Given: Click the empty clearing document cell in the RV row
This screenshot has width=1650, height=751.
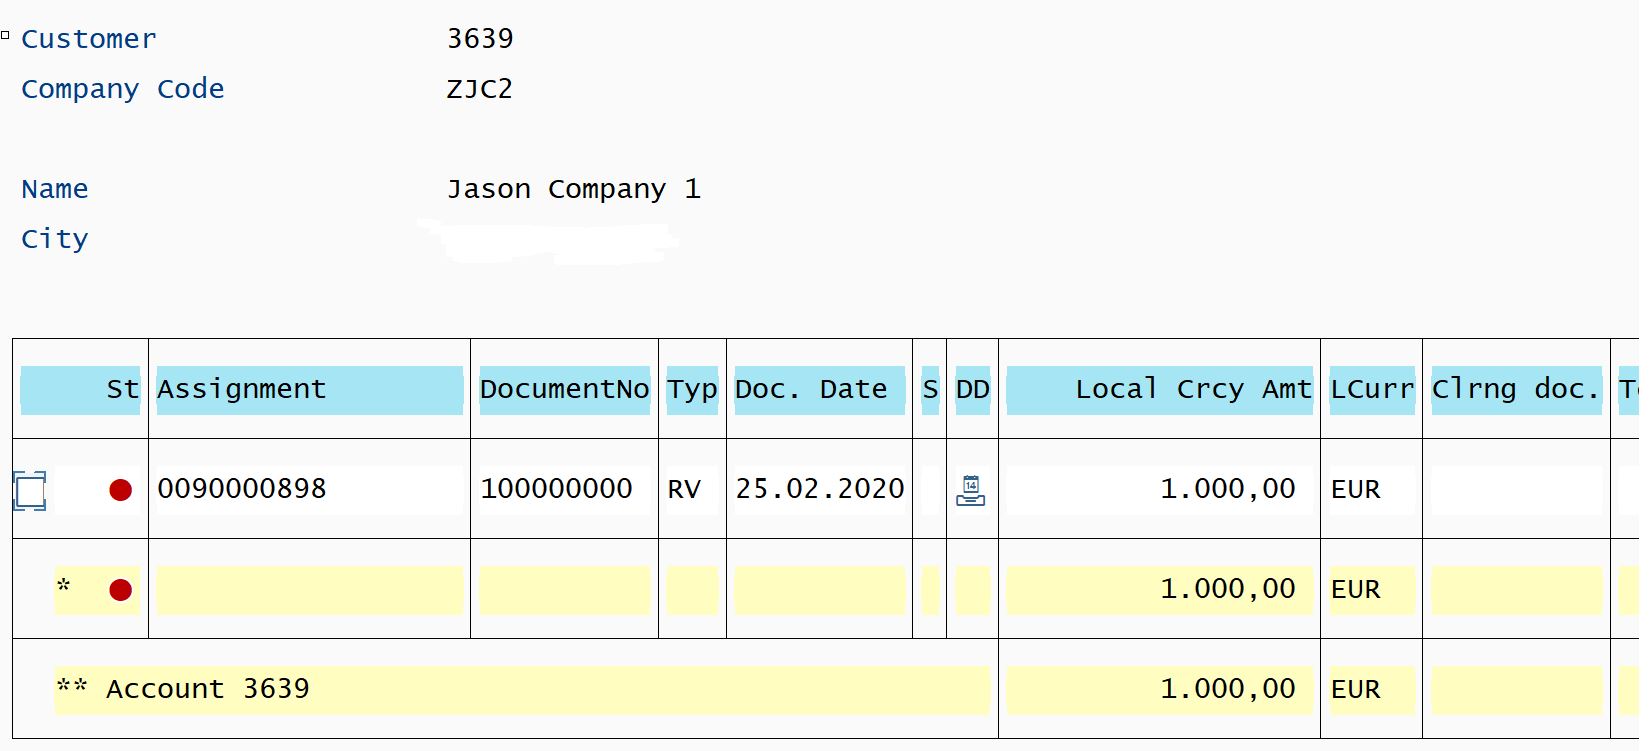Looking at the screenshot, I should [1516, 490].
